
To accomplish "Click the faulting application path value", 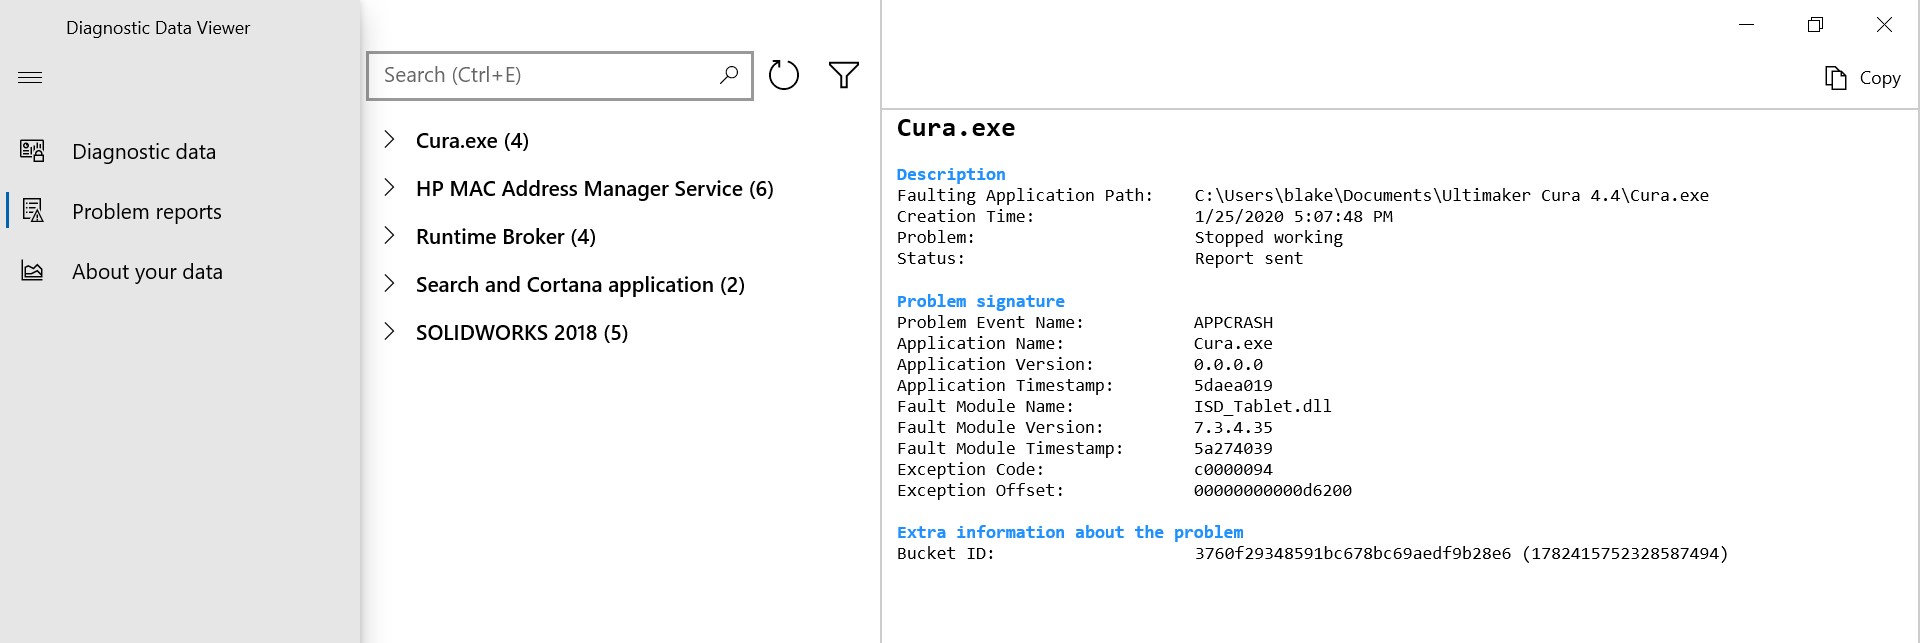I will click(1452, 195).
